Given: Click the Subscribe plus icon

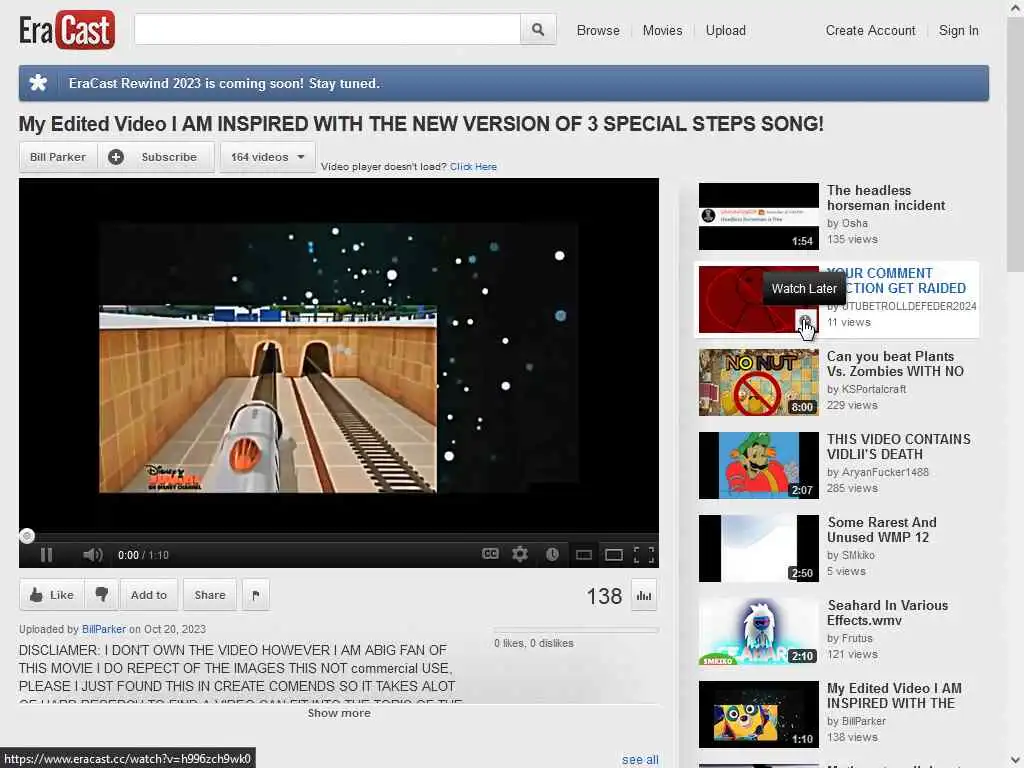Looking at the screenshot, I should [x=116, y=157].
